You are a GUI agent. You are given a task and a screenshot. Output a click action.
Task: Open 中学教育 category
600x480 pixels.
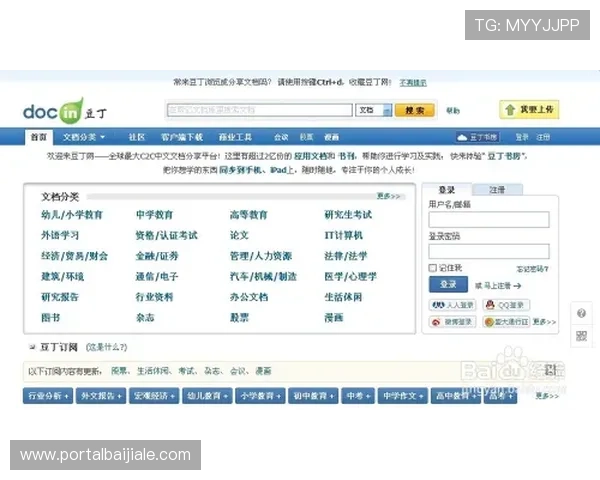coord(154,215)
